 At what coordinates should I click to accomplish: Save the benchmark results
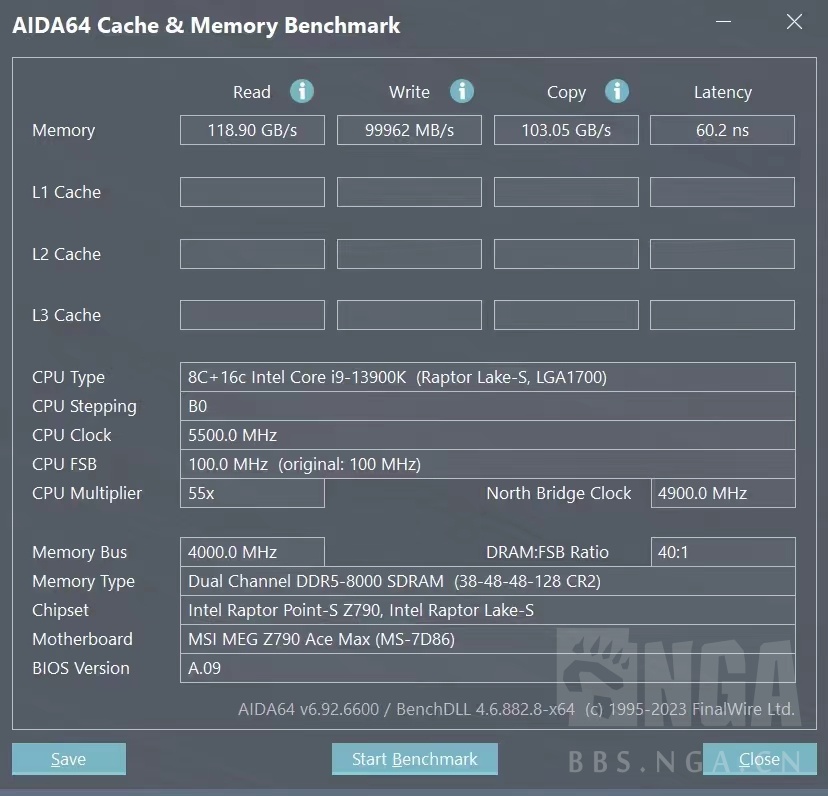68,759
